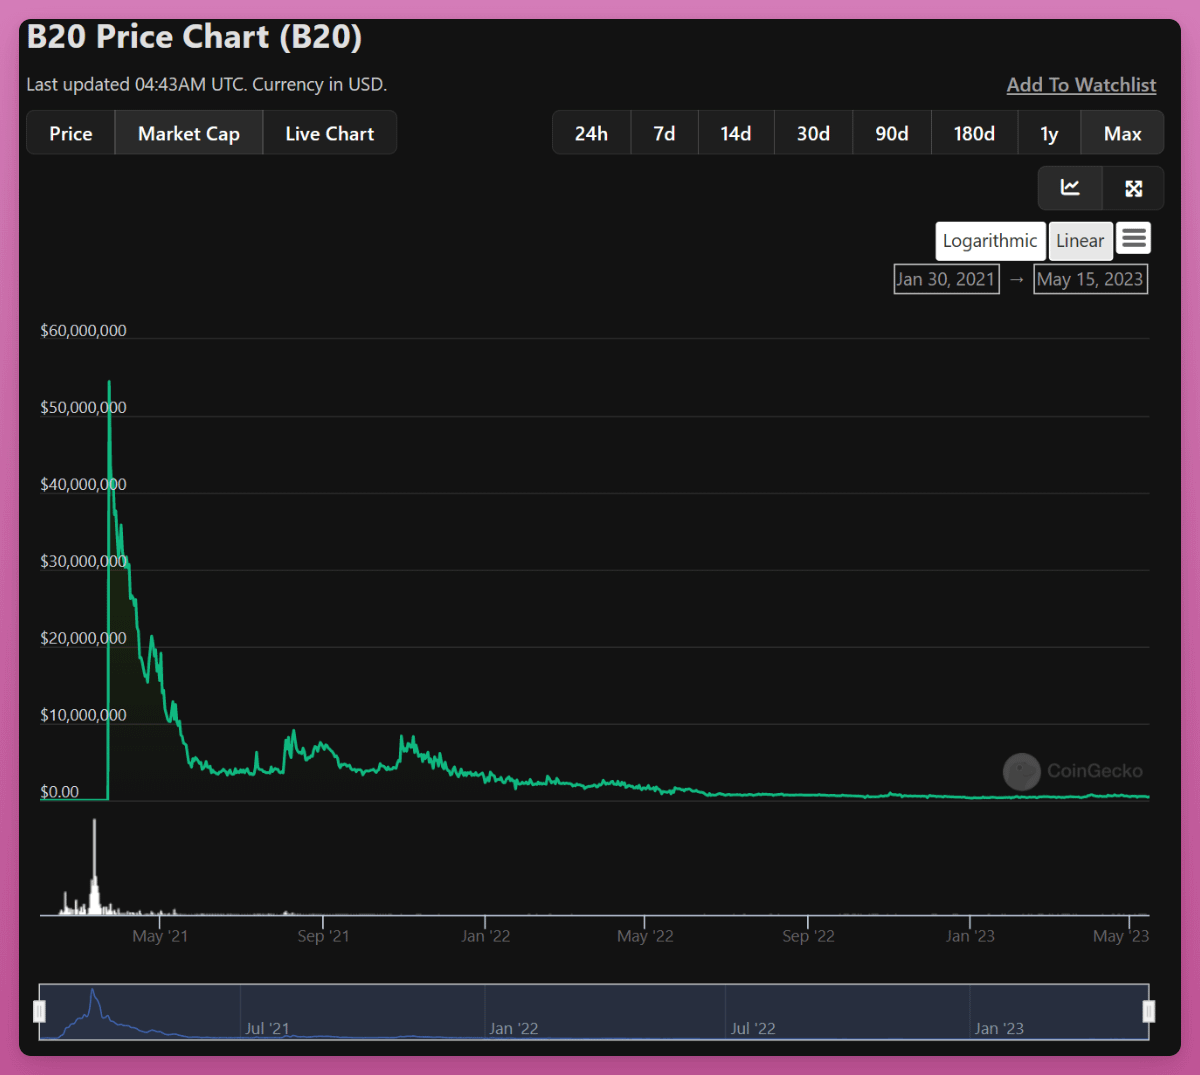
Task: Select the Max time range
Action: 1122,133
